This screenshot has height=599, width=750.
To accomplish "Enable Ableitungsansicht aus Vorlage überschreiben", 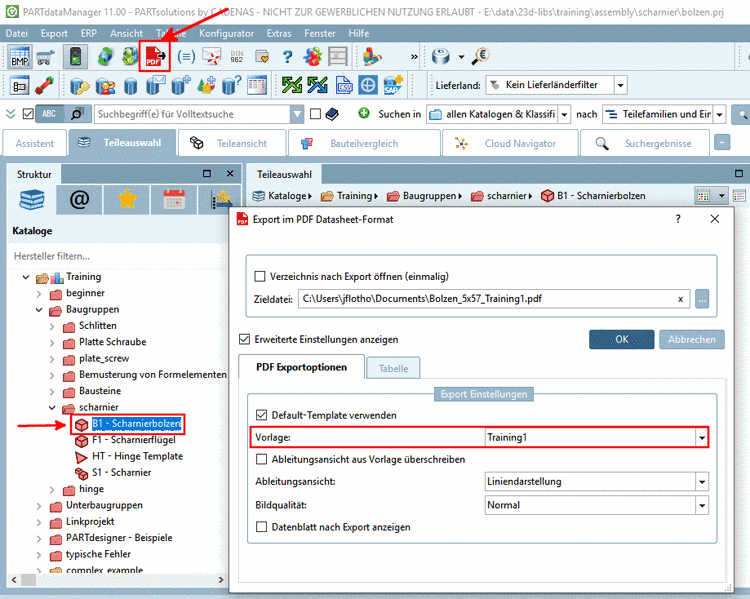I will (x=262, y=459).
